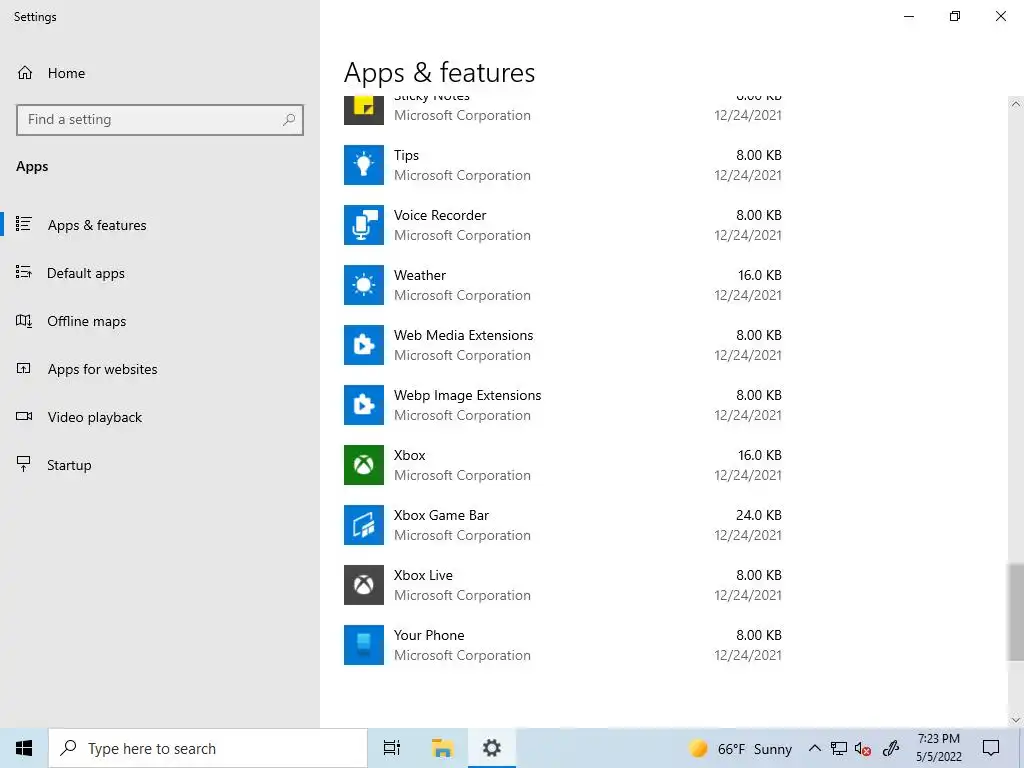Click the Webp Image Extensions icon

point(364,405)
